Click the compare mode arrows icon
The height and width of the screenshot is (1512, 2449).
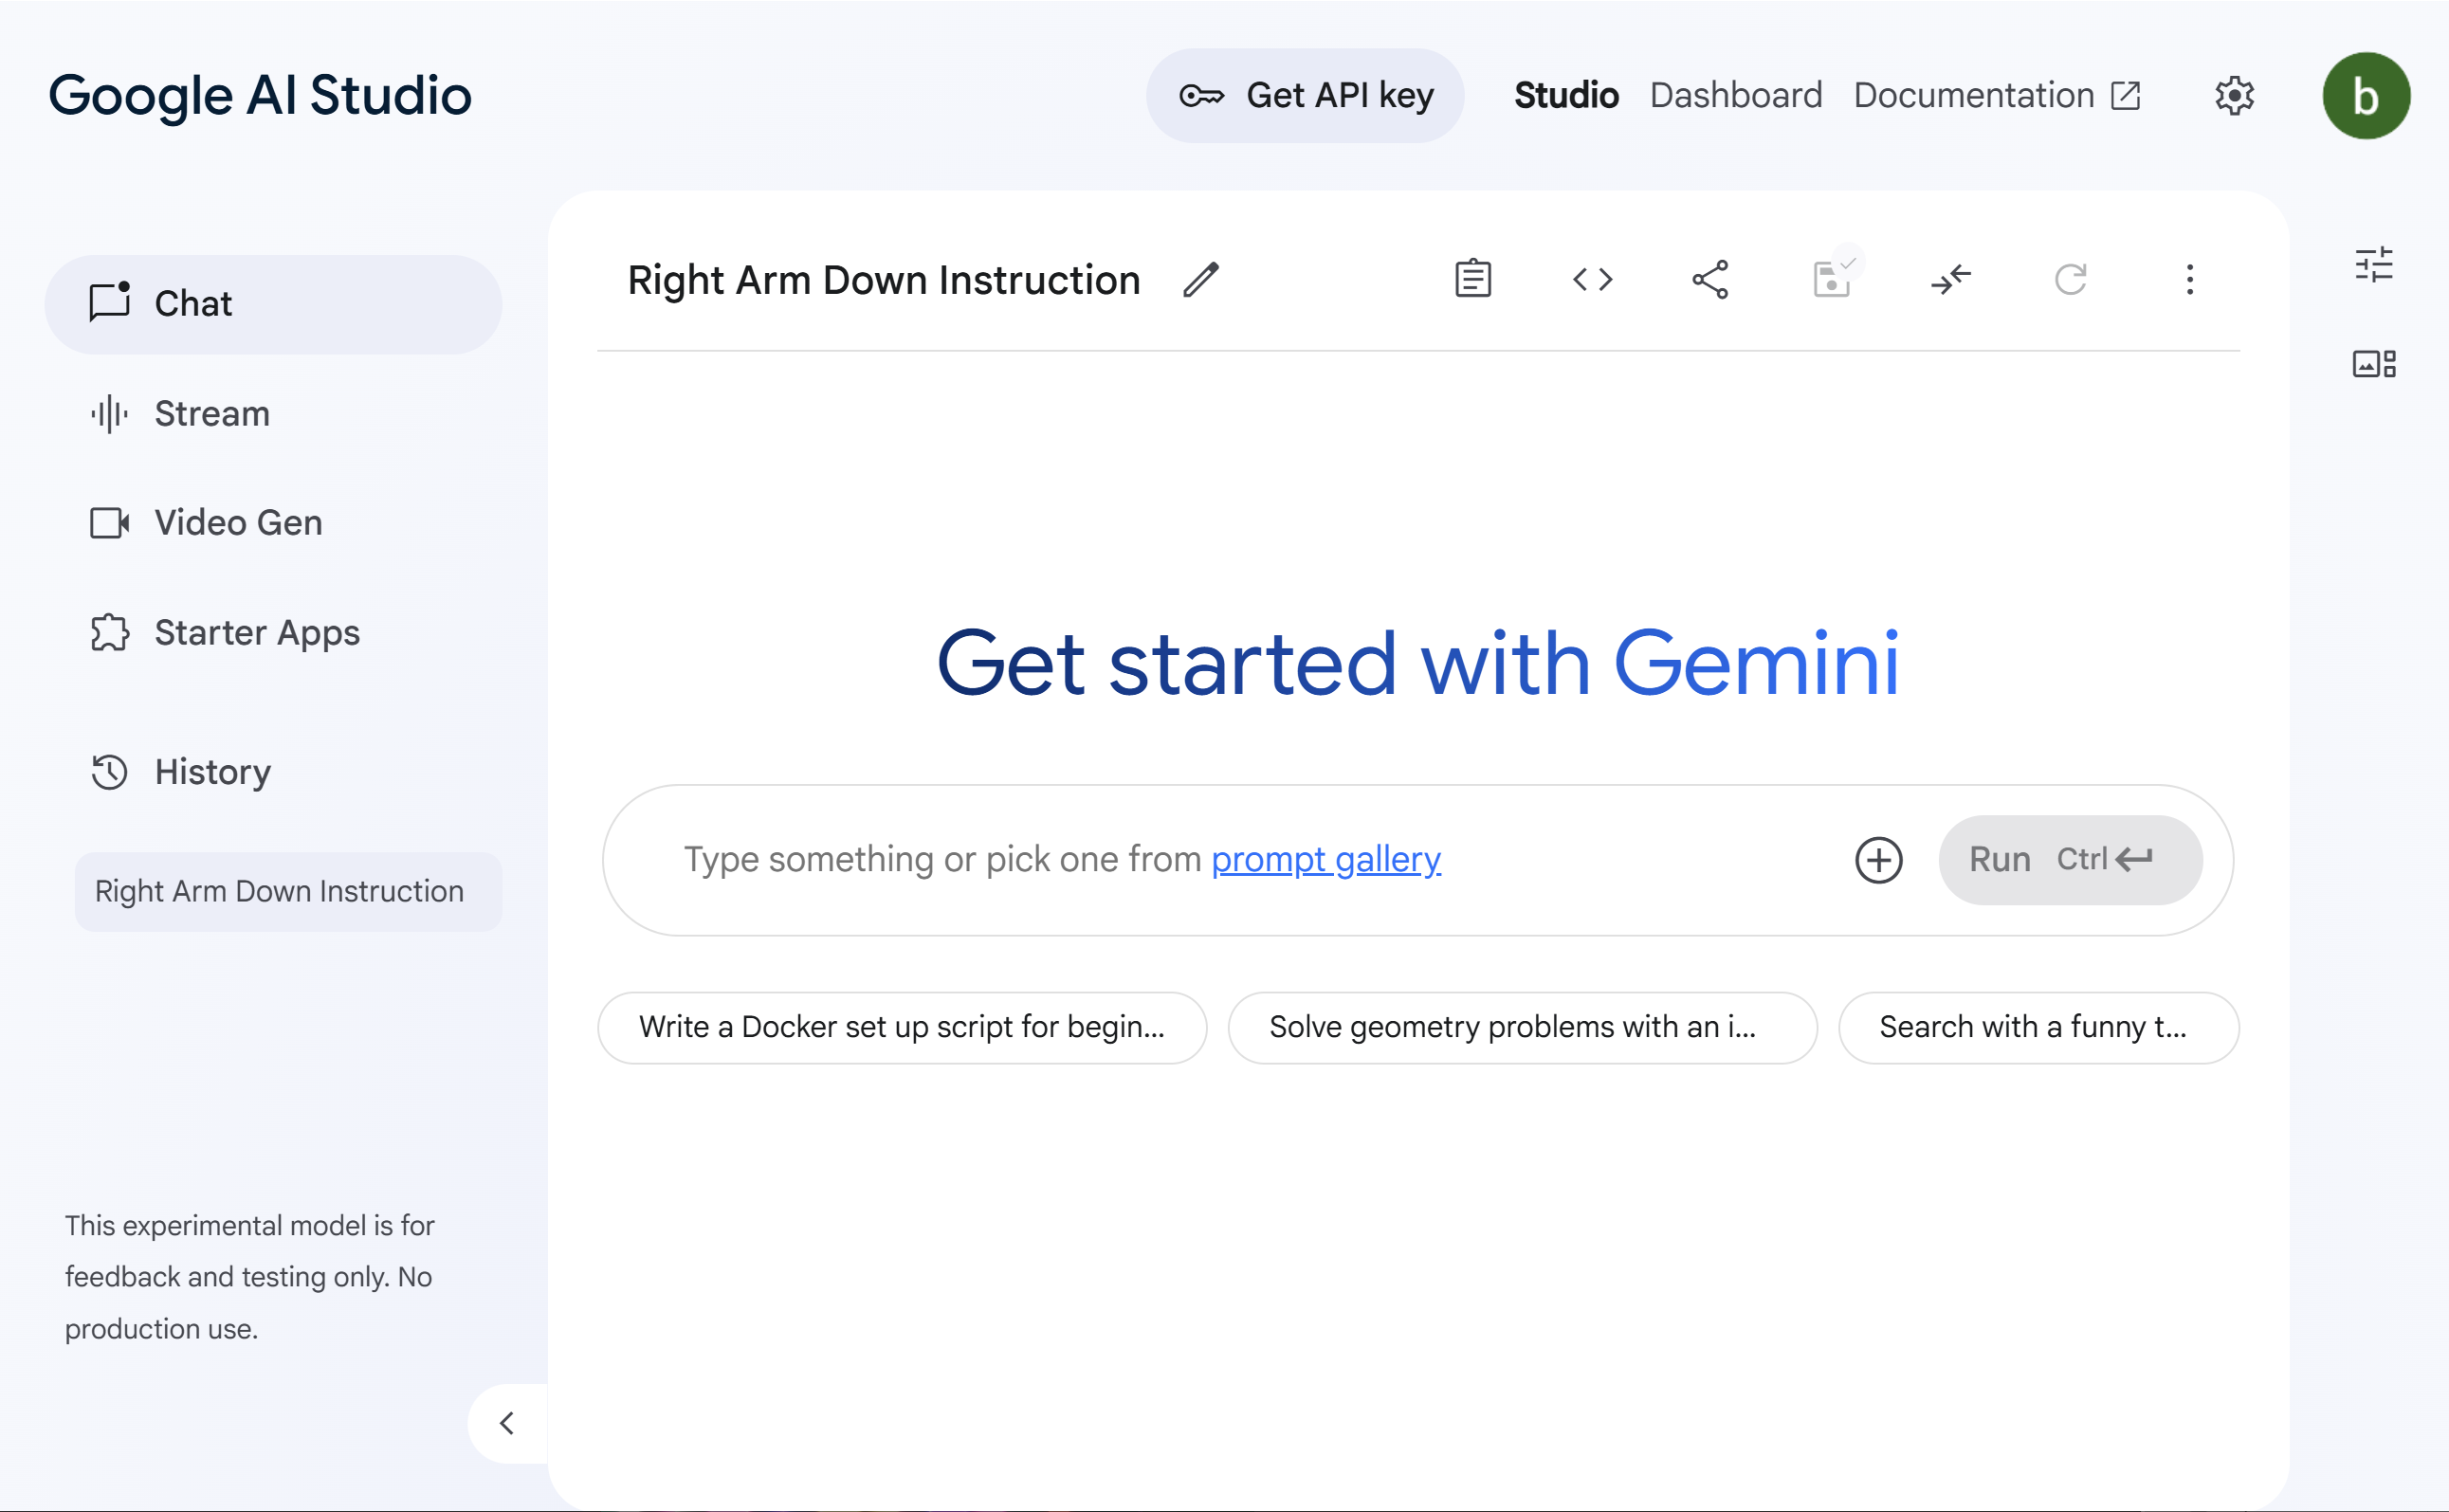[x=1950, y=279]
